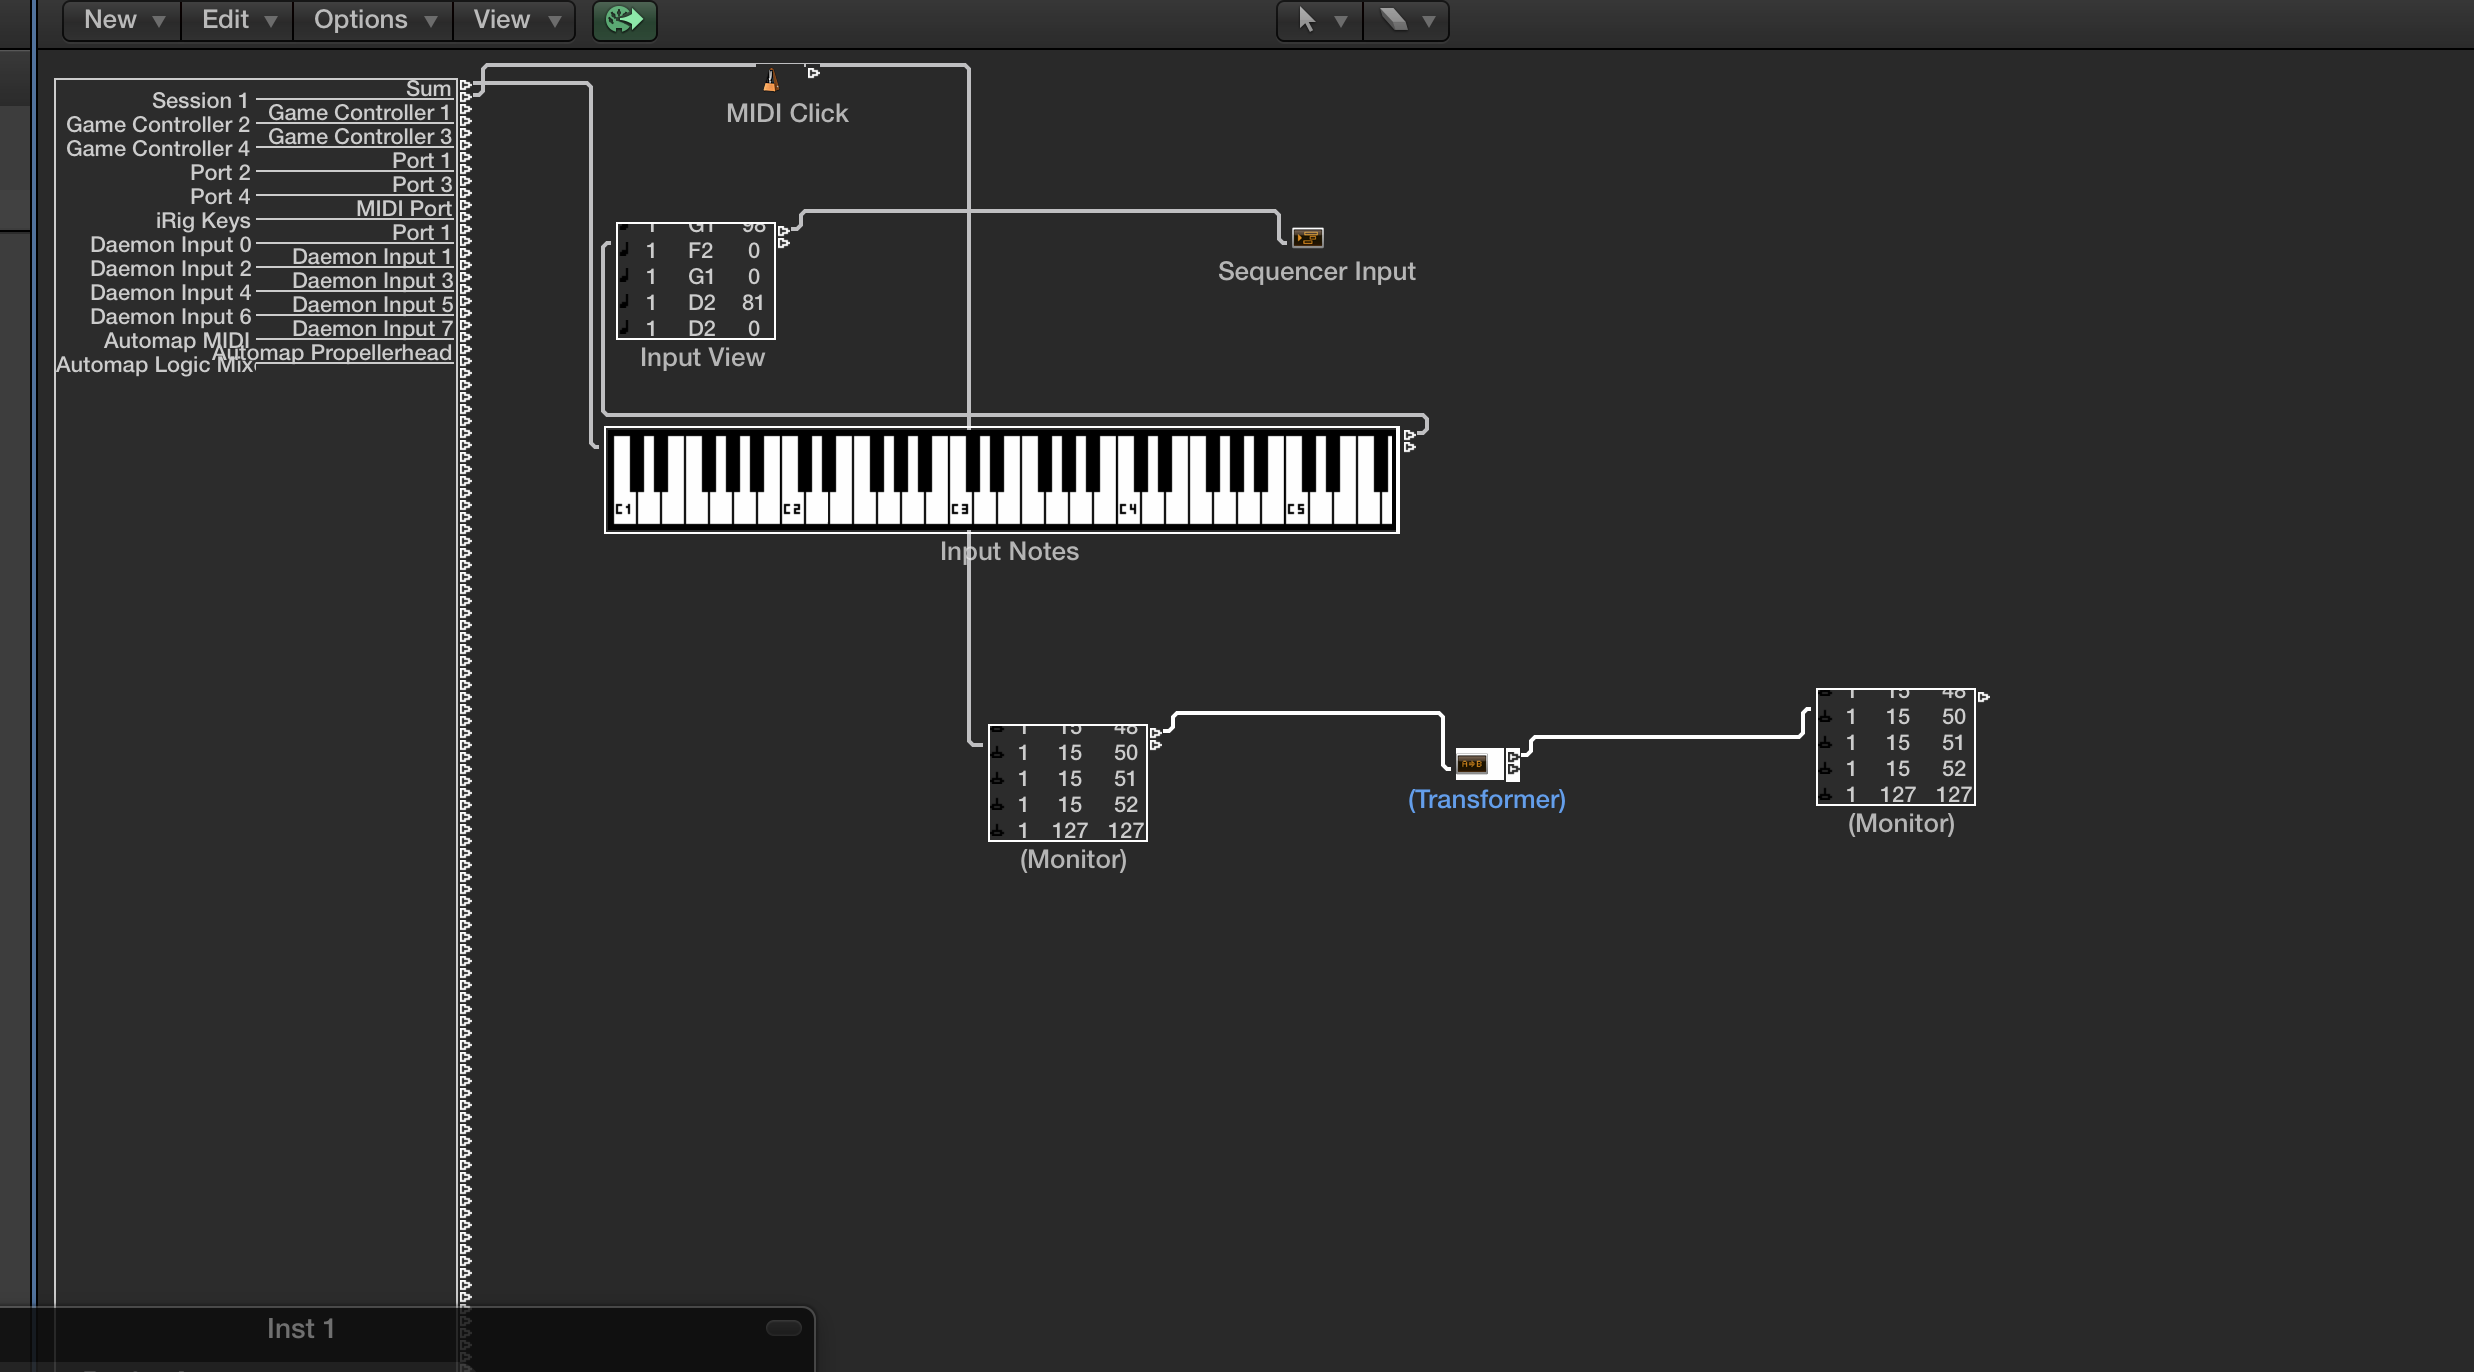
Task: Click the MIDI Click label
Action: coord(787,113)
